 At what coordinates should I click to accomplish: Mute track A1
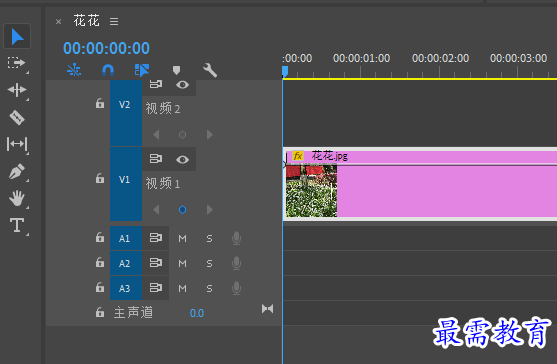pos(182,238)
